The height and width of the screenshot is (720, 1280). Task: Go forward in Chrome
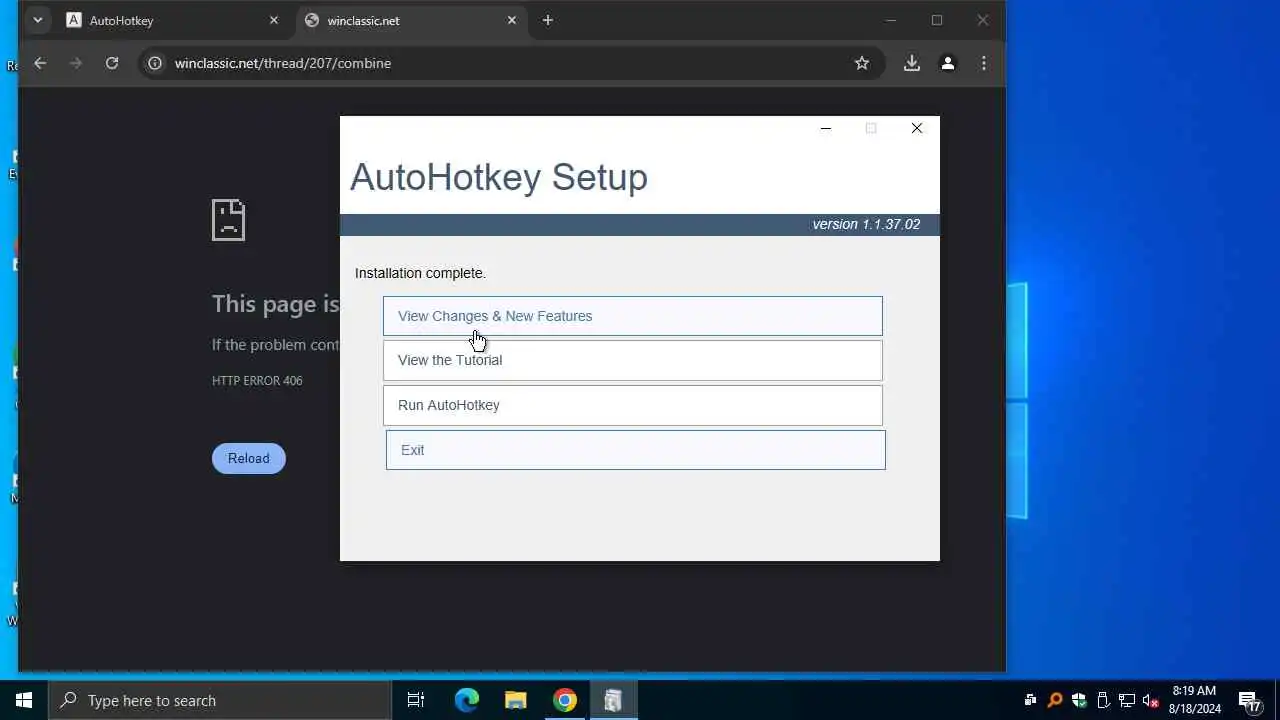tap(76, 63)
